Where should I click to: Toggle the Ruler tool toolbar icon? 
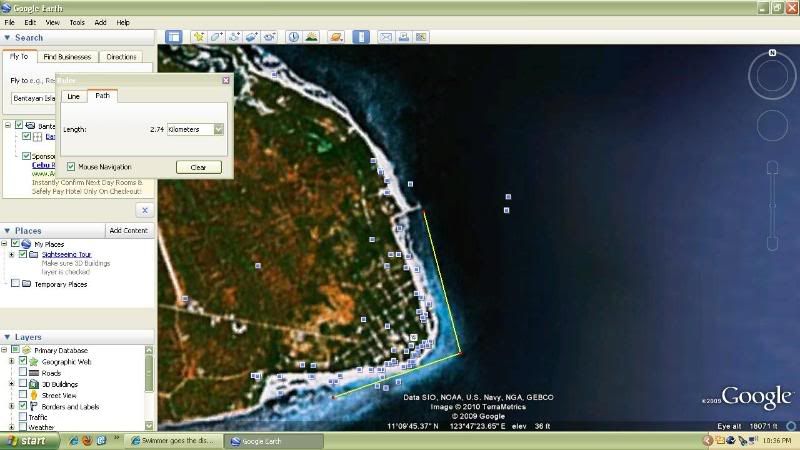click(361, 37)
